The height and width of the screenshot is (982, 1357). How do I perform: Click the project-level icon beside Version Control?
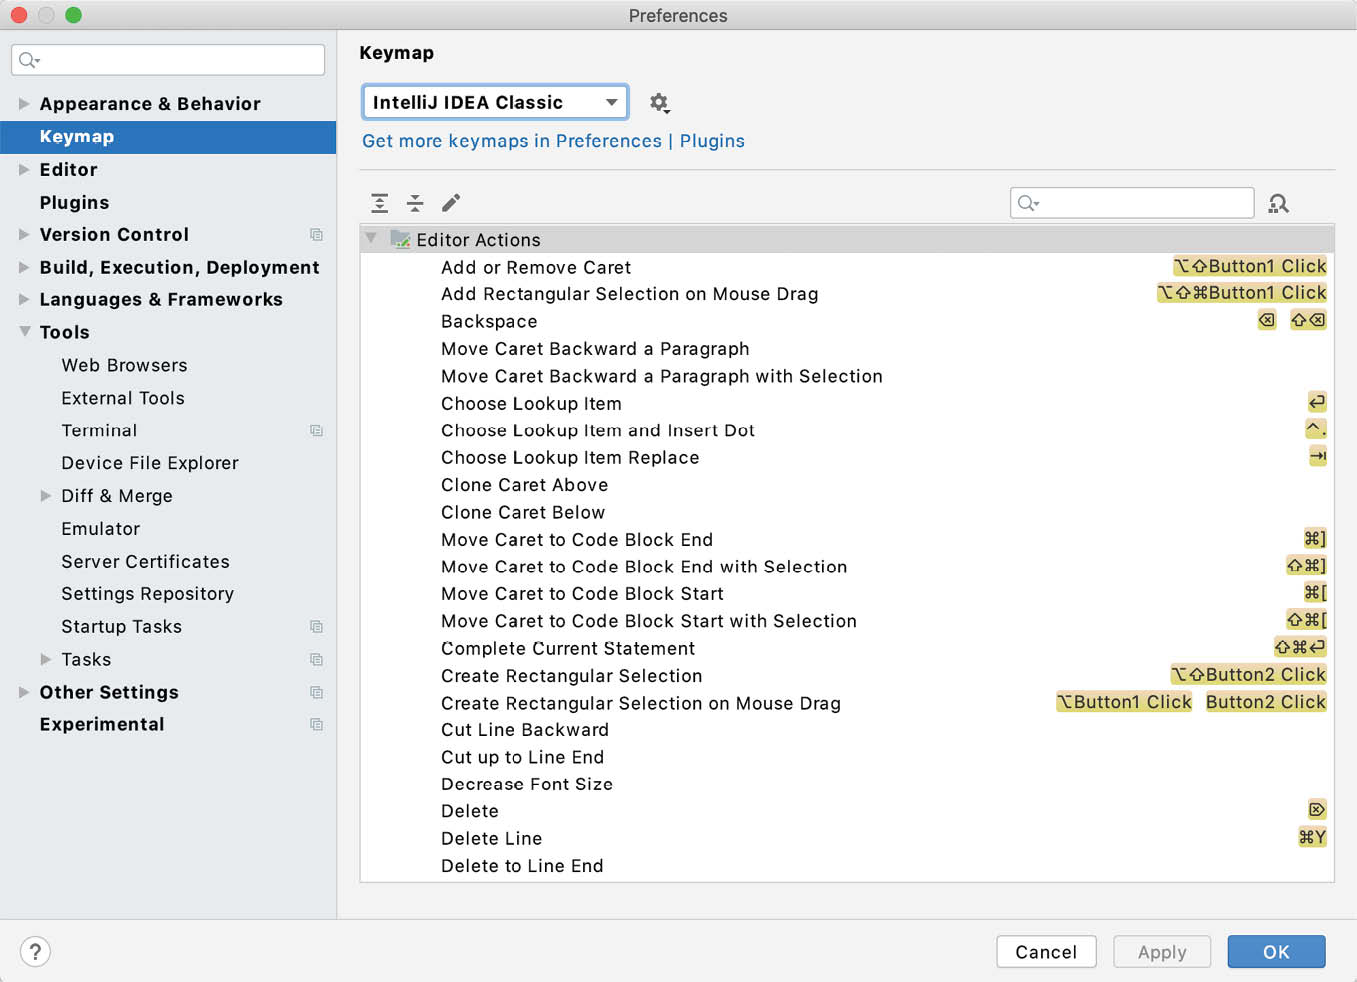[x=316, y=234]
